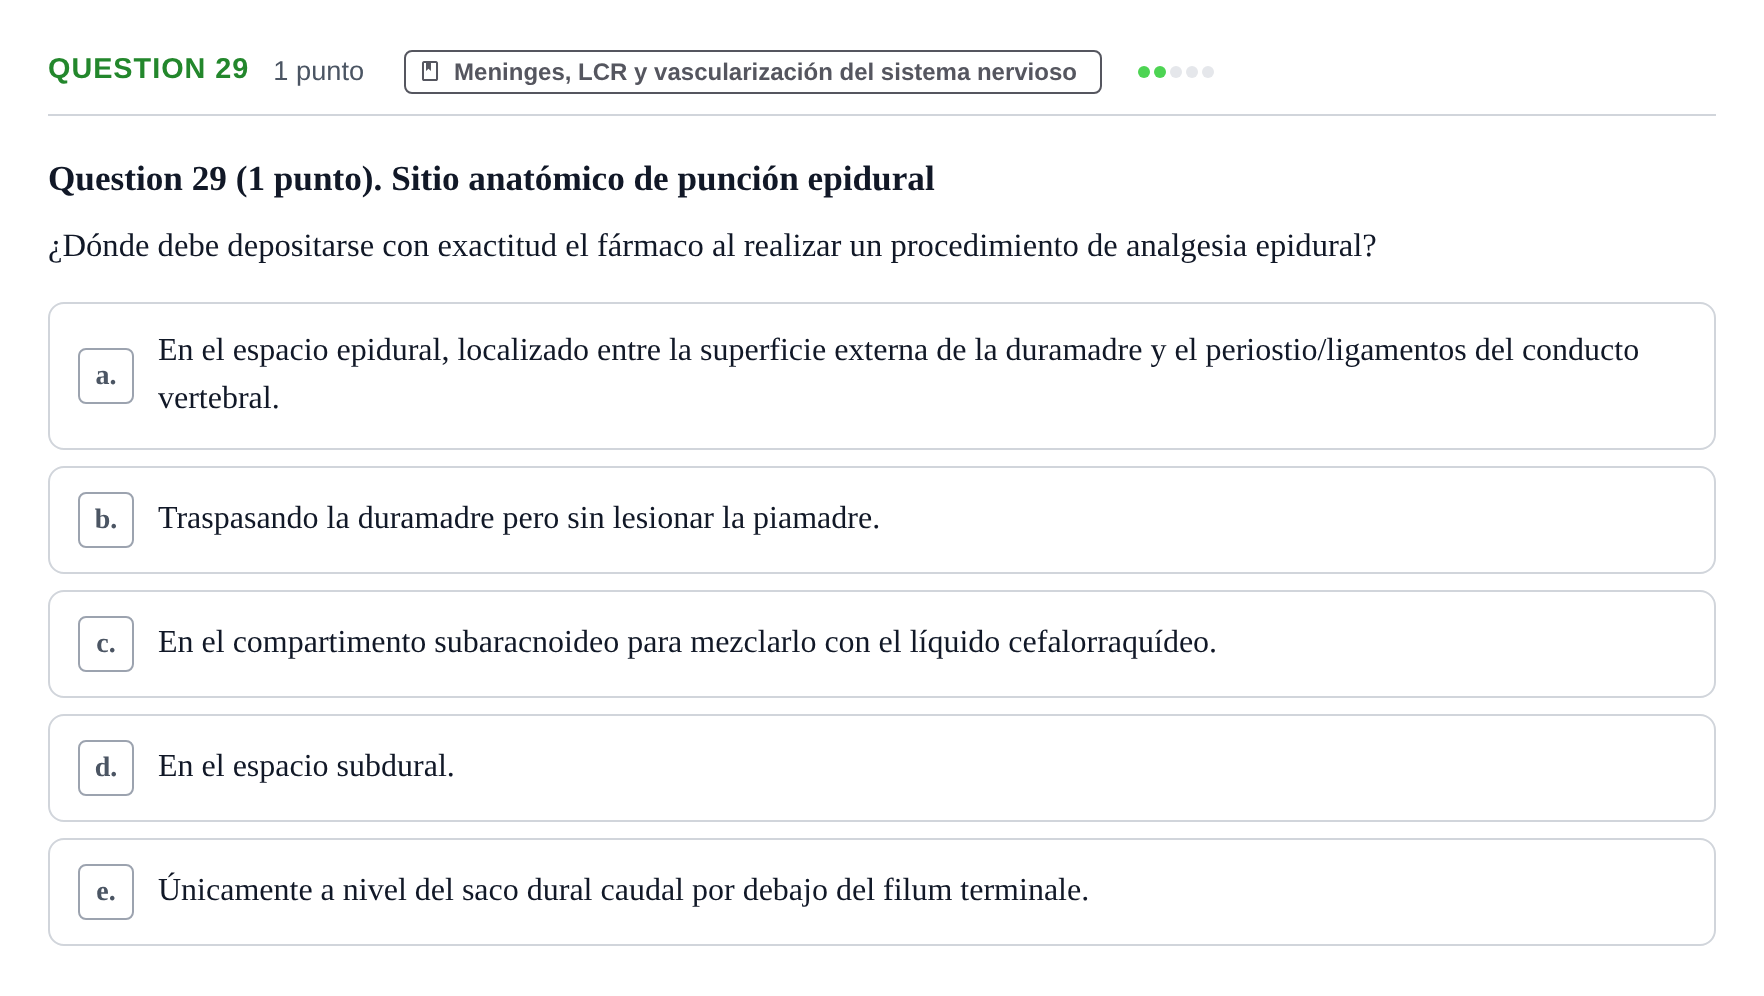Choose option 'Únicamente a nivel del saco dural caudal'

882,892
